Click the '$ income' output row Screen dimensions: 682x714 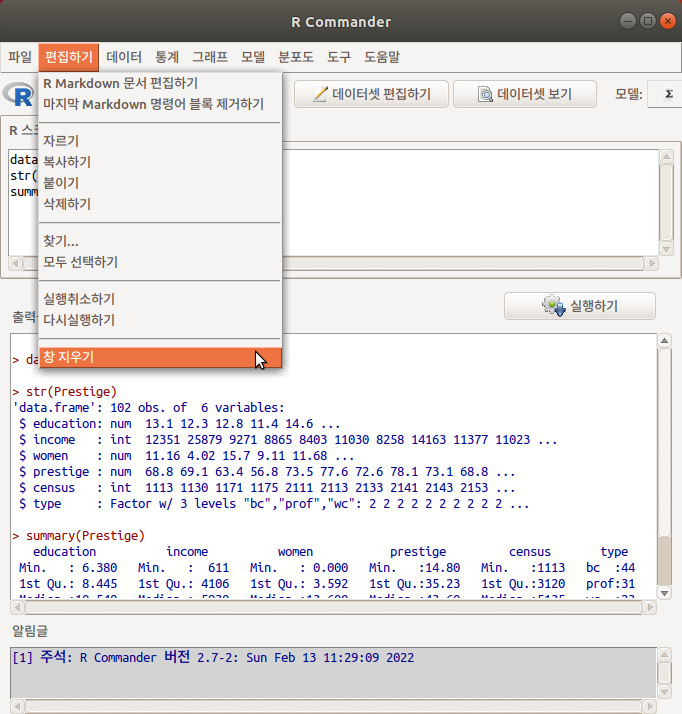(288, 439)
